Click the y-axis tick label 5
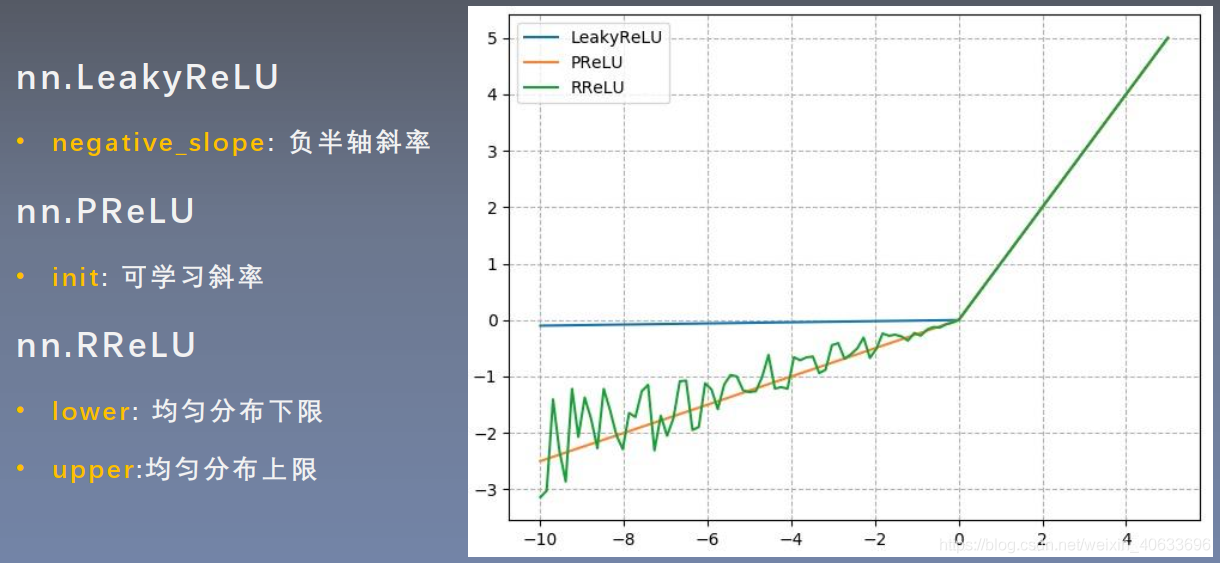The height and width of the screenshot is (563, 1220). click(493, 39)
